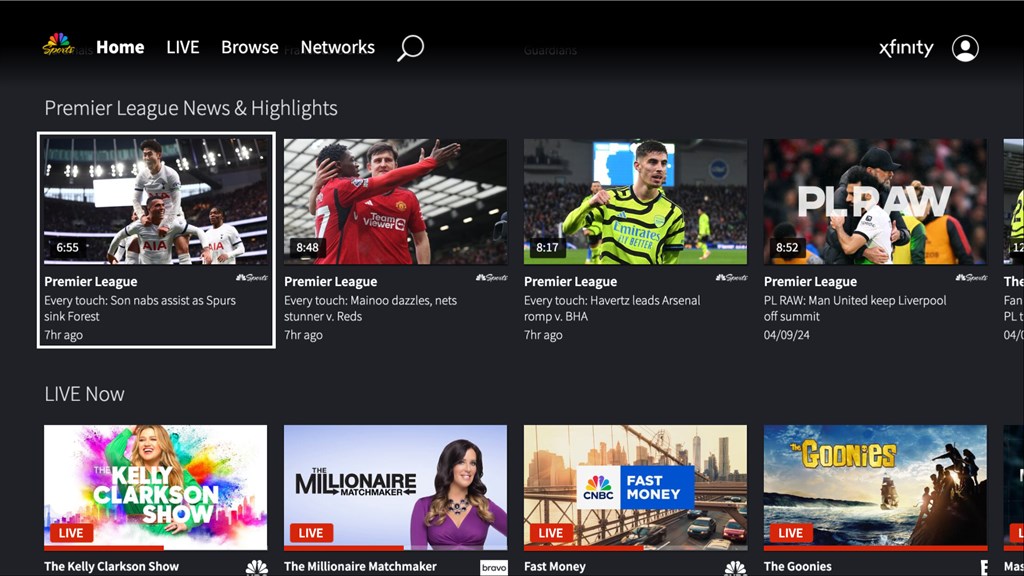Click the Fast Money title text
The height and width of the screenshot is (576, 1024).
click(x=554, y=566)
